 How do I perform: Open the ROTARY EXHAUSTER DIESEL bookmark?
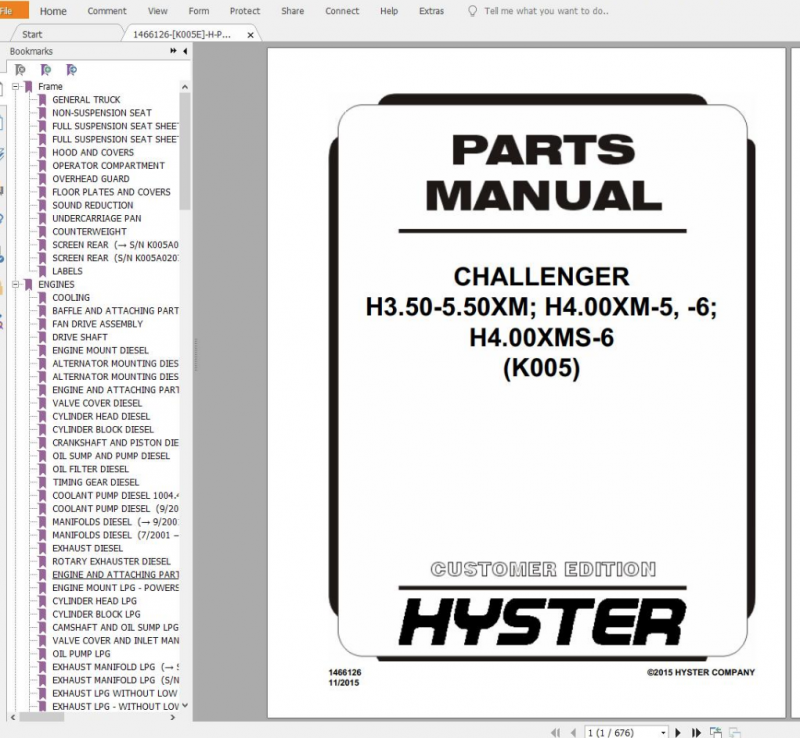(x=111, y=561)
